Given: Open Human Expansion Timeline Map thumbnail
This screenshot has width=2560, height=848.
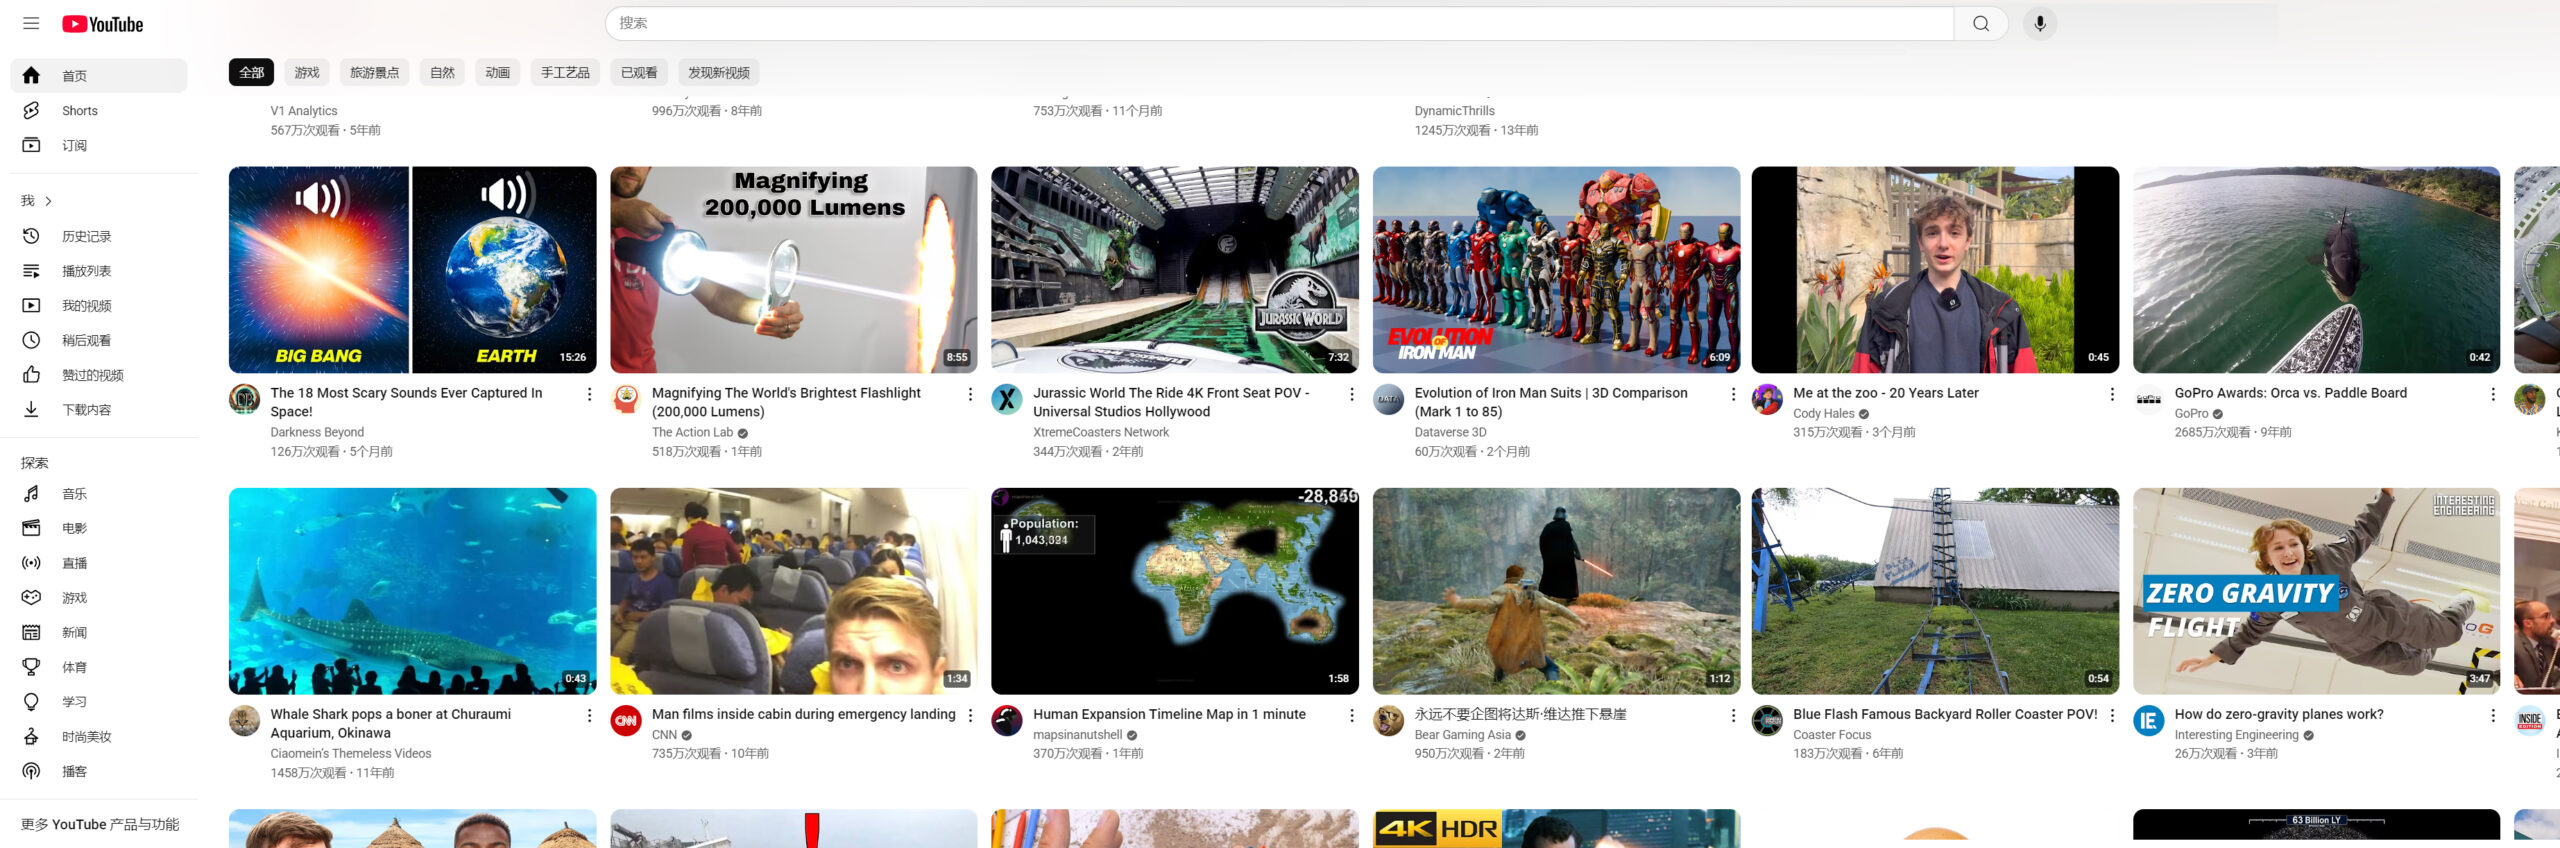Looking at the screenshot, I should [1175, 591].
